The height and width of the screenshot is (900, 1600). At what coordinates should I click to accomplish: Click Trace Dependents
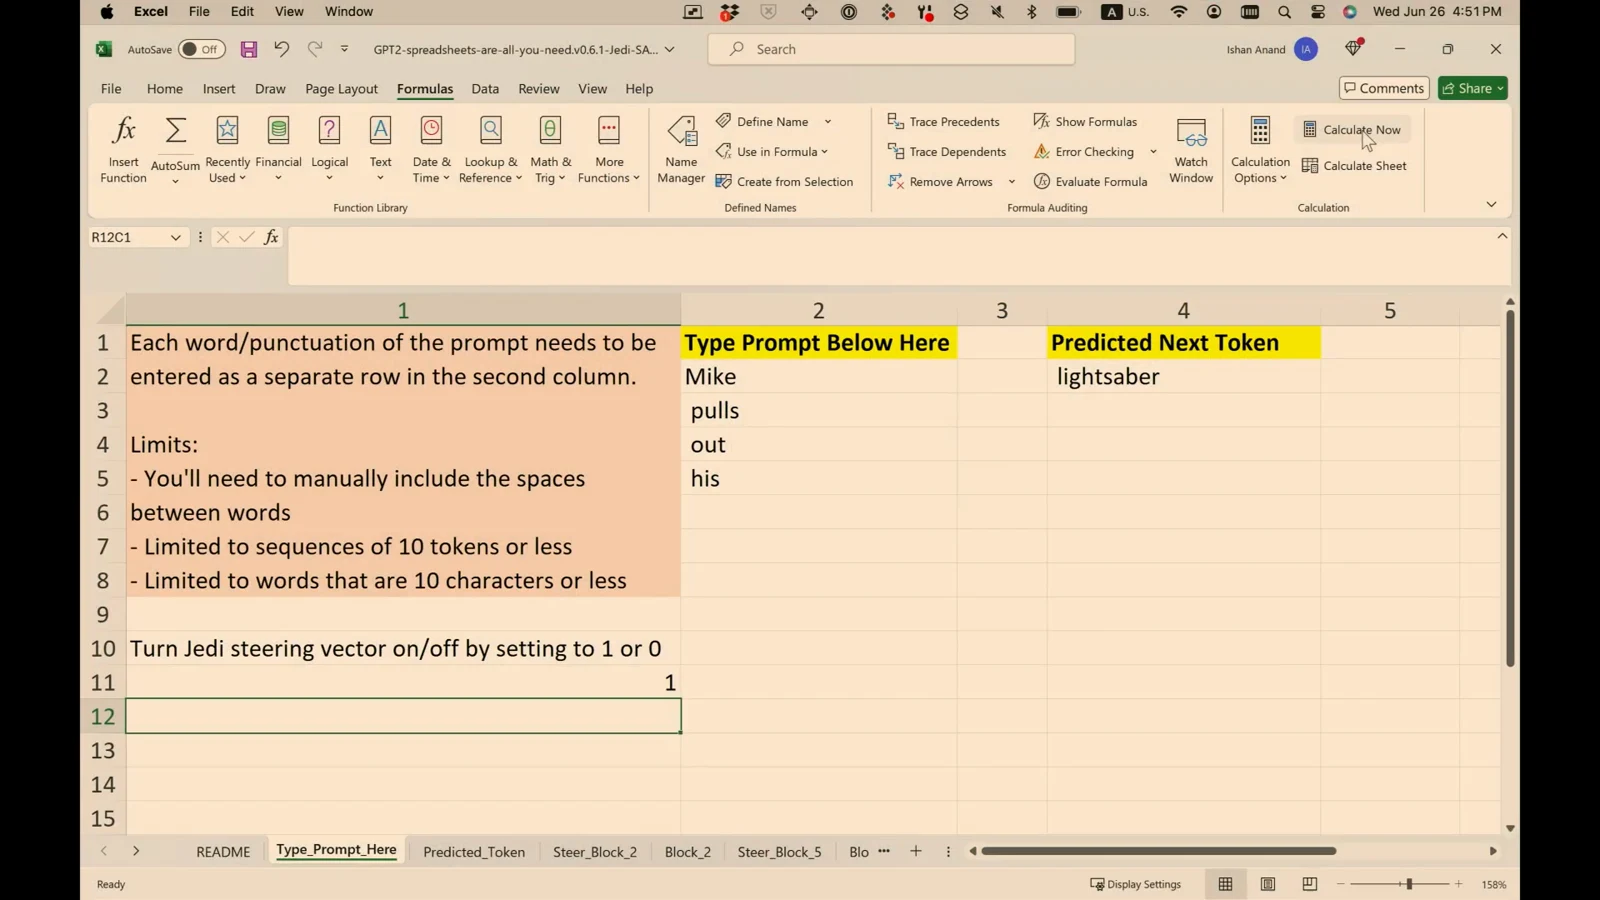(947, 151)
